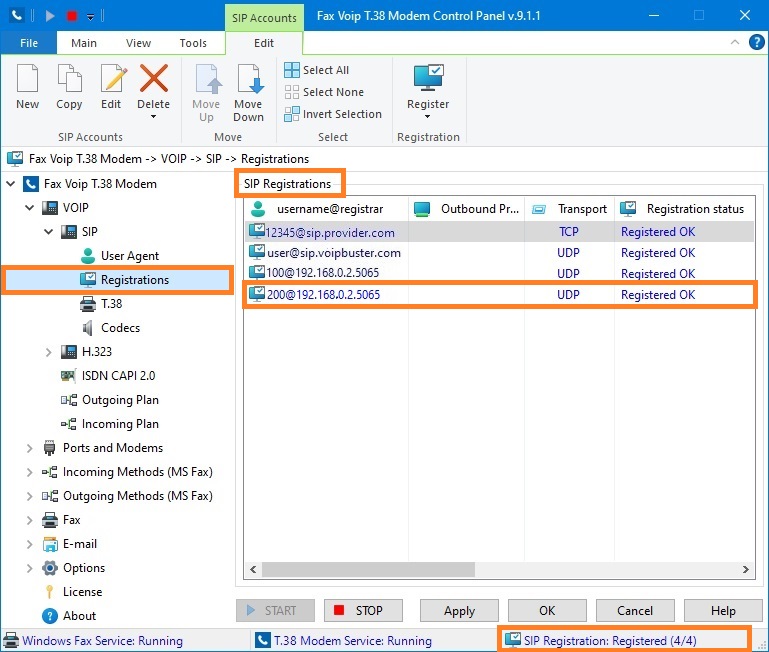Click the Transport column header
This screenshot has width=769, height=652.
(569, 209)
